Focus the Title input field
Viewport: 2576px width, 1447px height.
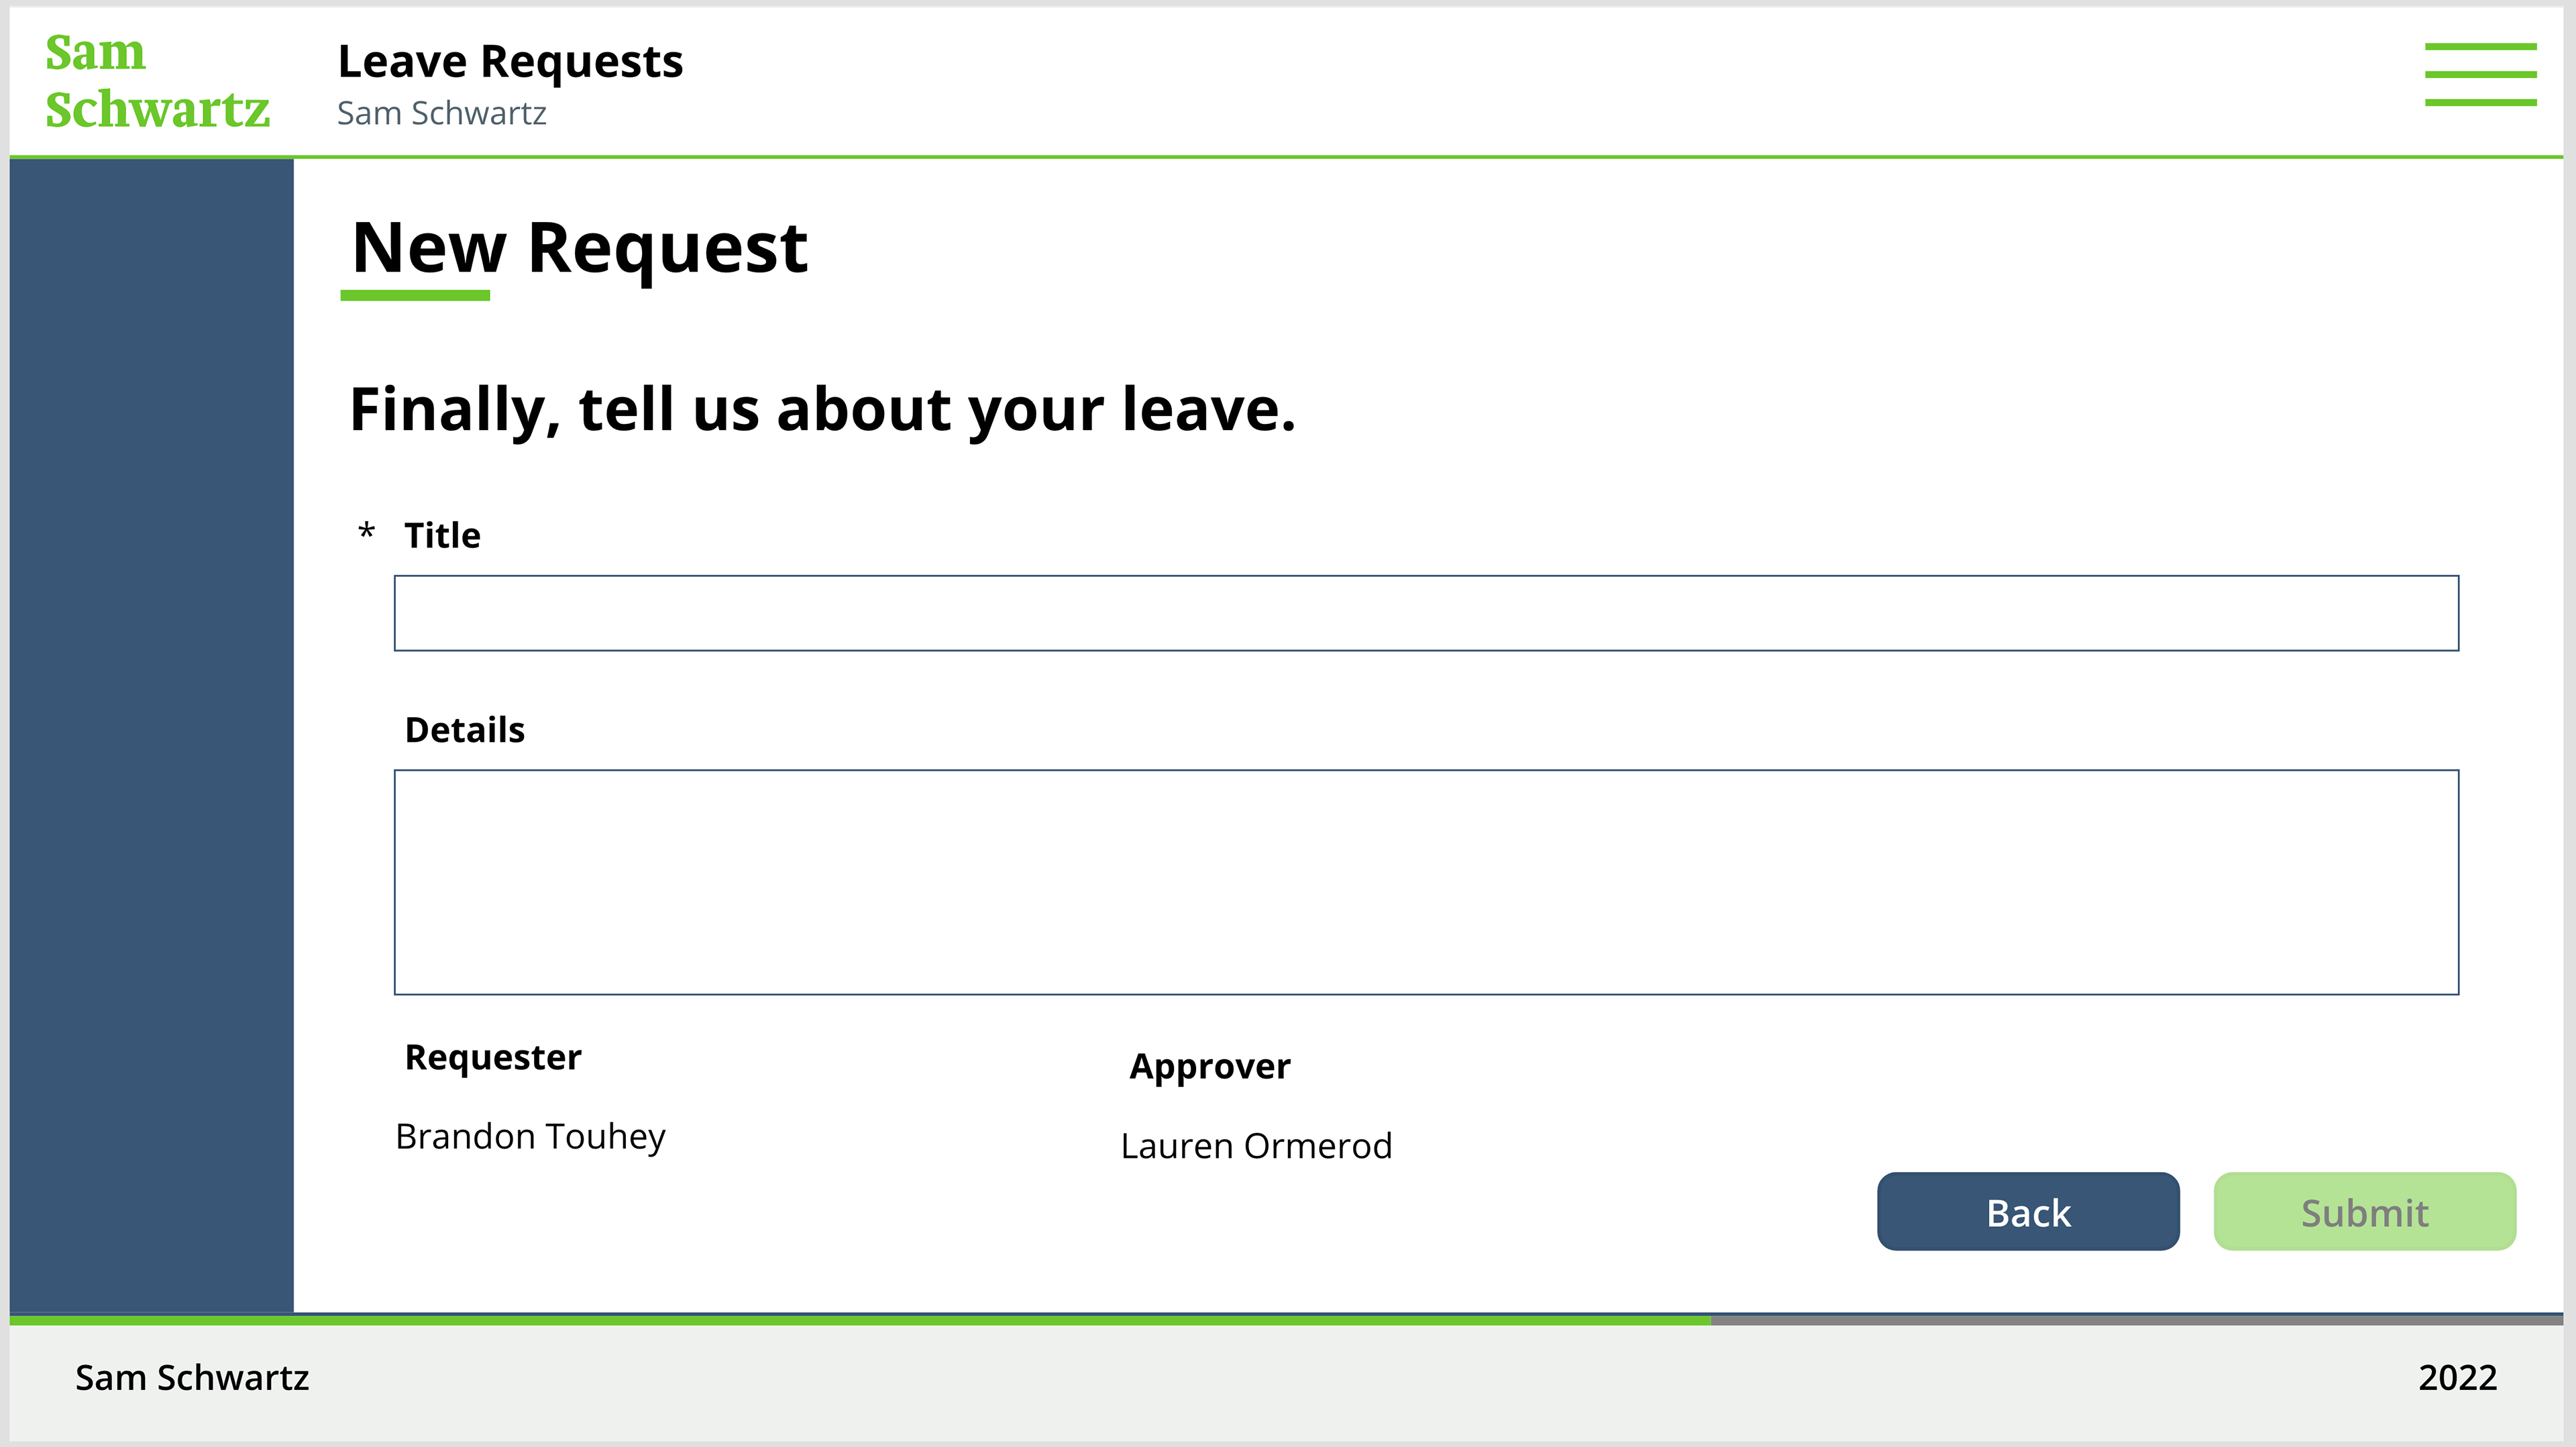(x=1425, y=613)
